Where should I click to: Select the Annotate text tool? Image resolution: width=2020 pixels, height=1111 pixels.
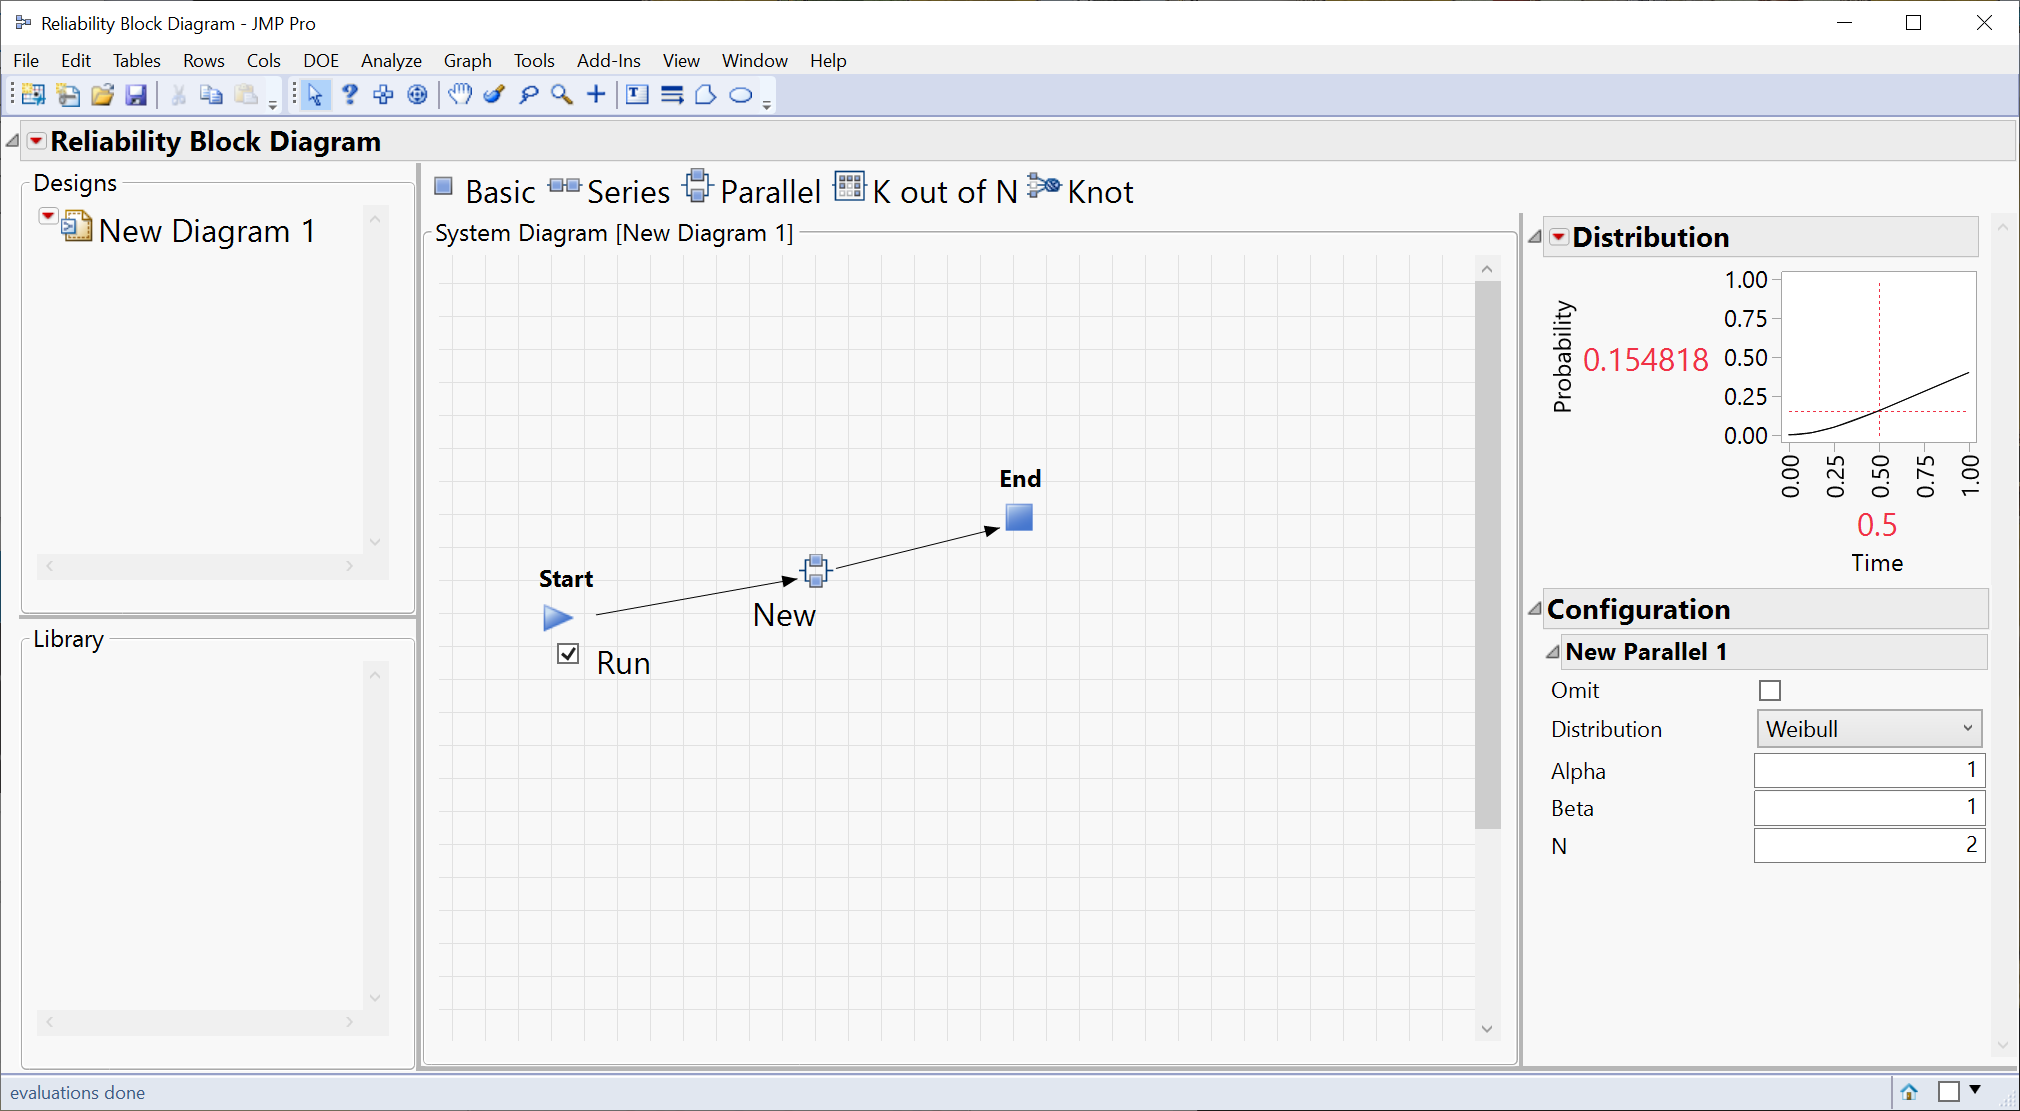pos(637,94)
